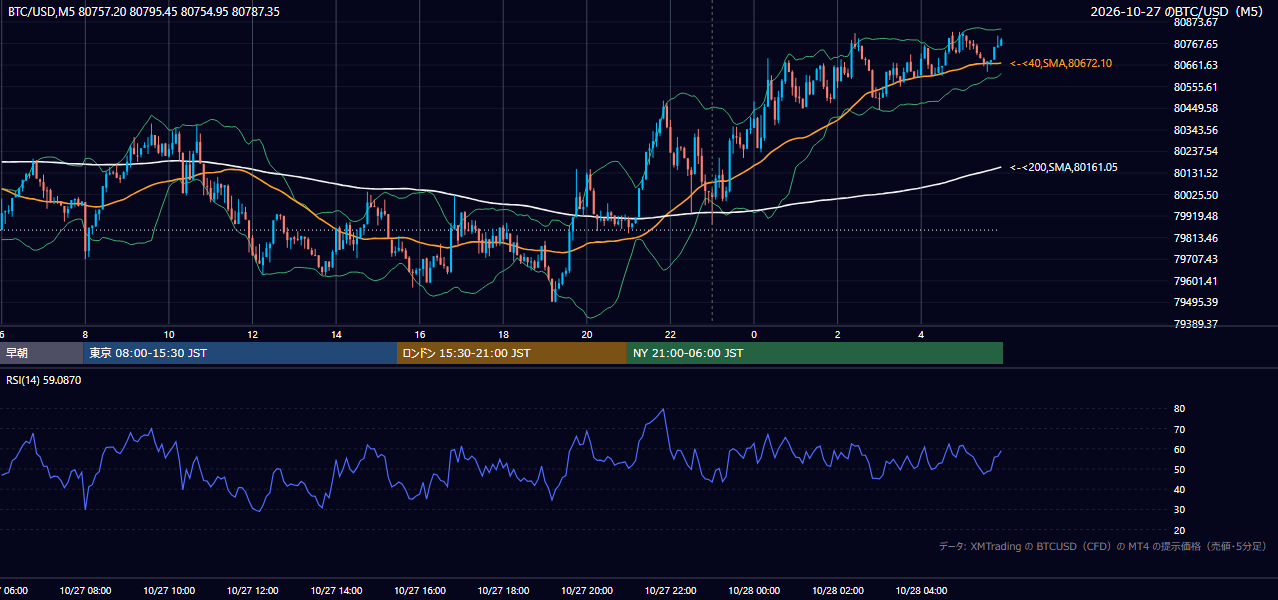The width and height of the screenshot is (1278, 600).
Task: Click the BTC/USD,M5 OHLC header text
Action: [x=144, y=12]
